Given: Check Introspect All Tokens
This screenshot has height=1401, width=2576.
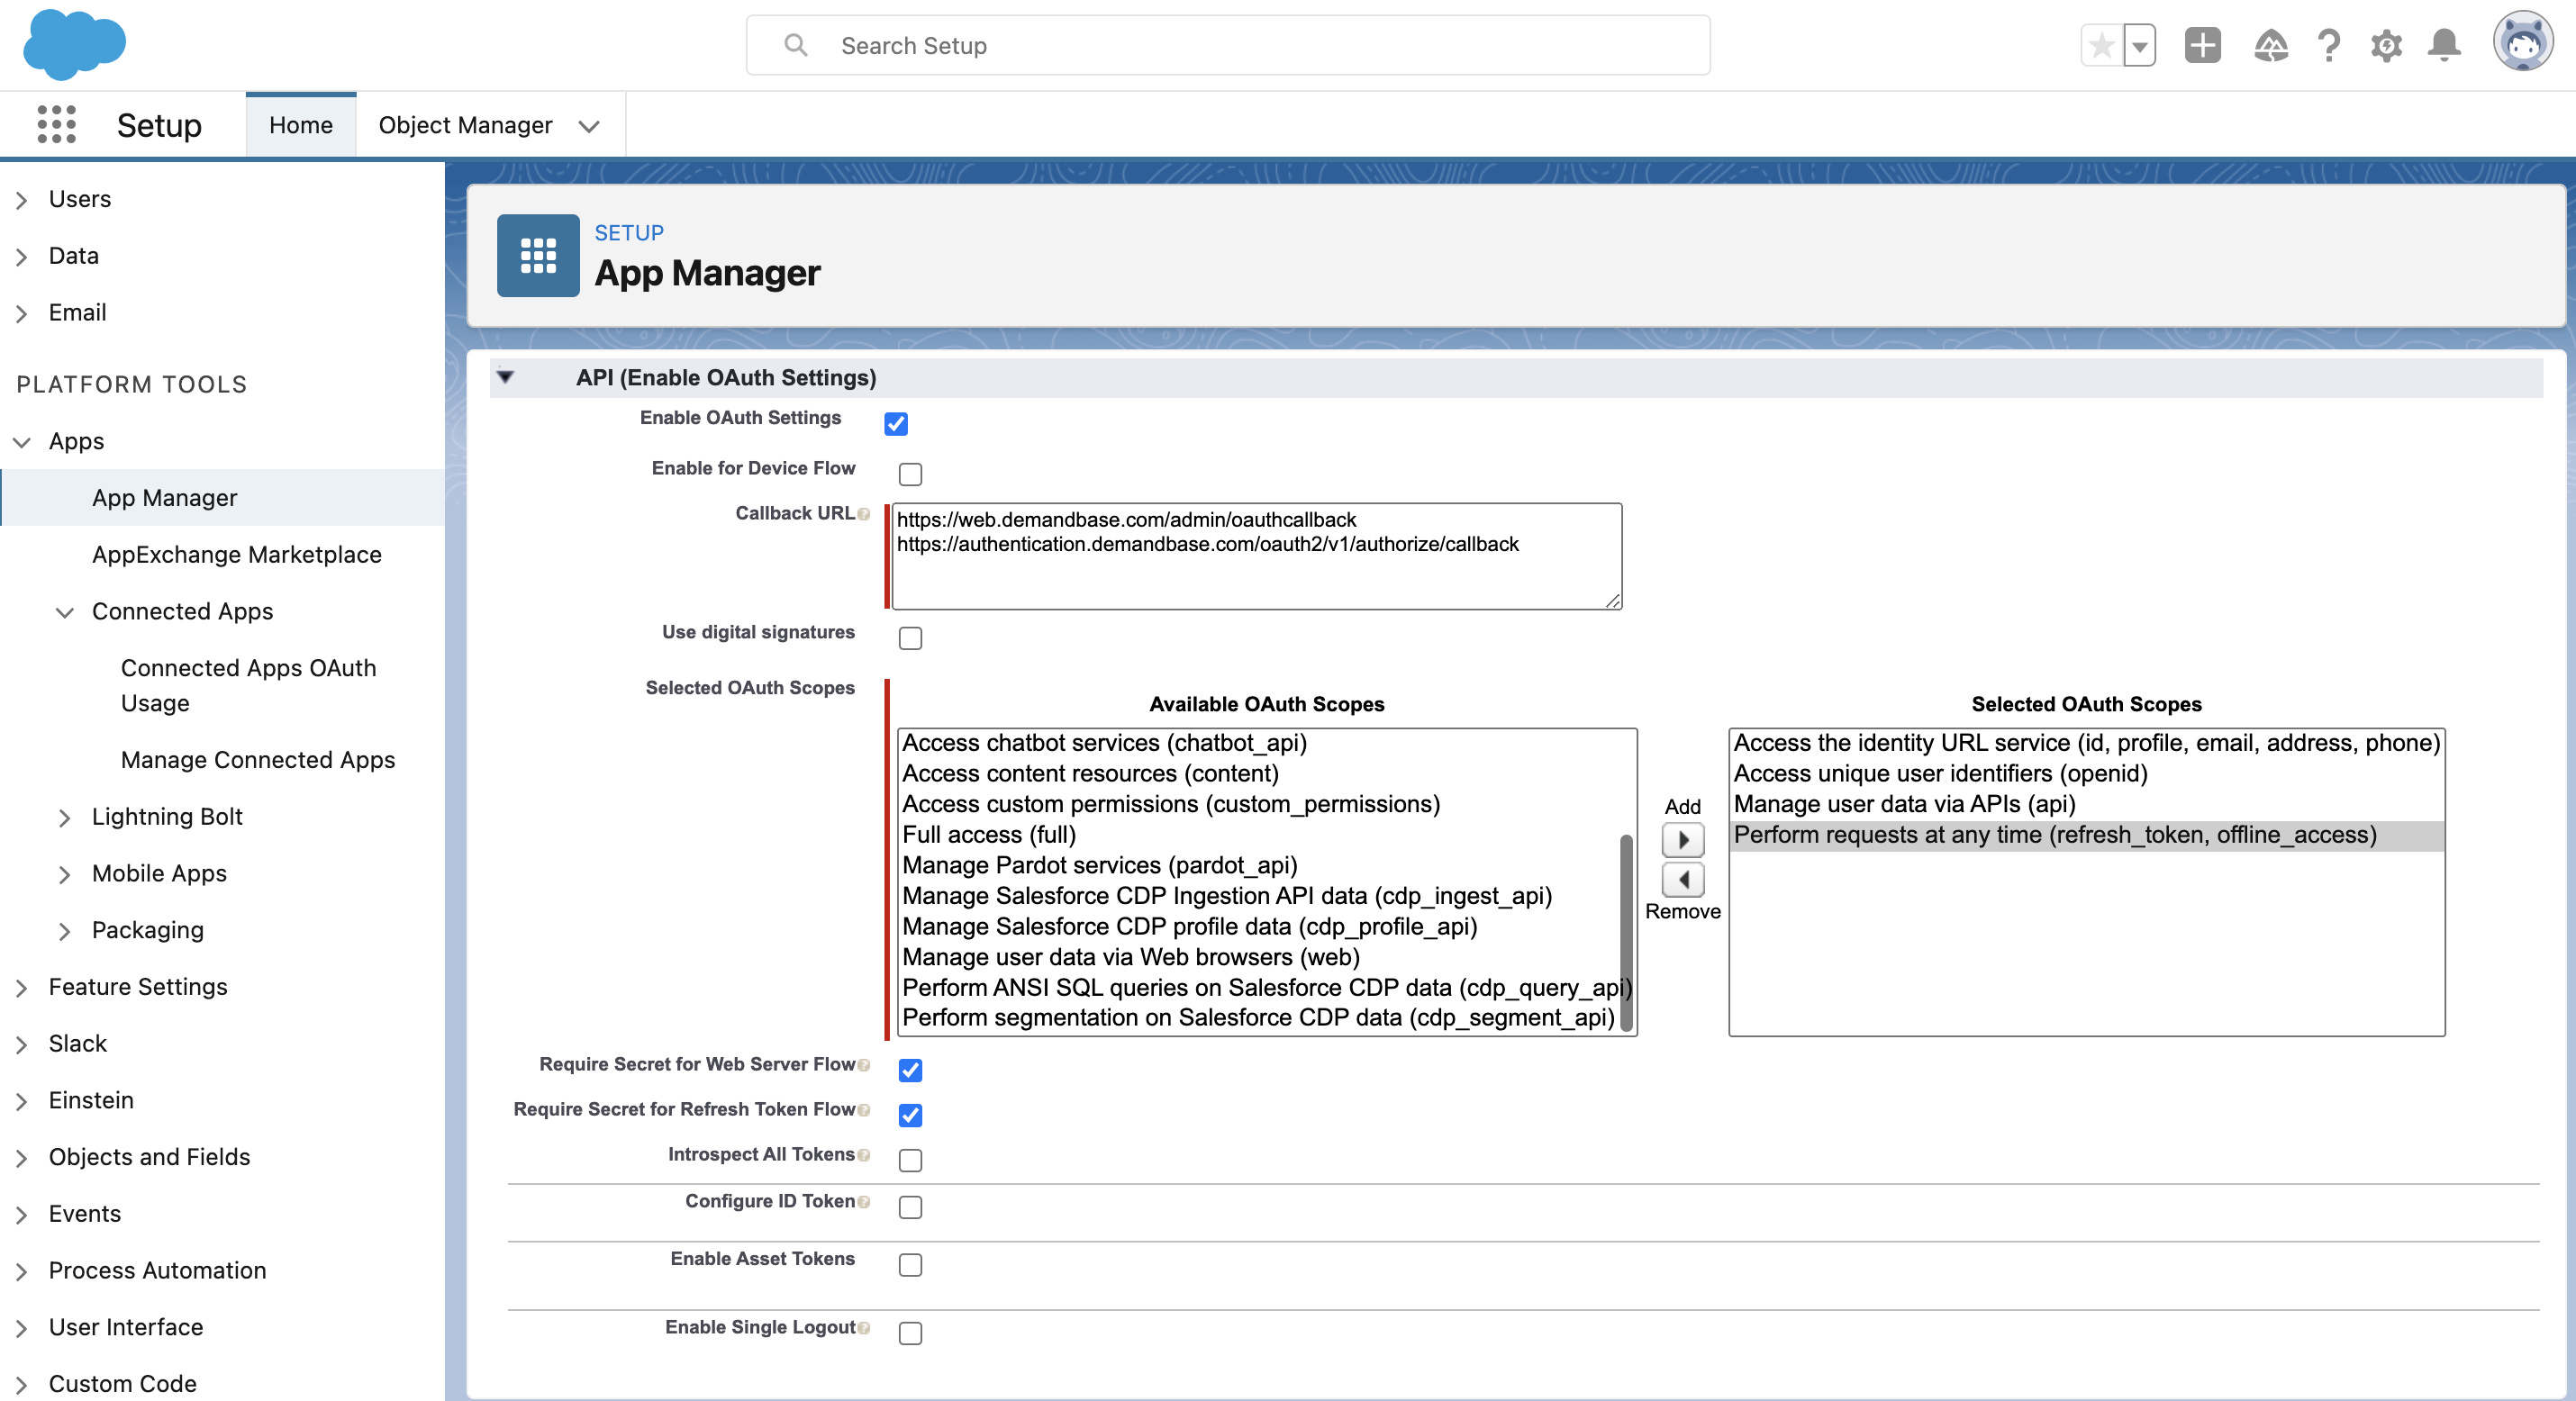Looking at the screenshot, I should (910, 1160).
